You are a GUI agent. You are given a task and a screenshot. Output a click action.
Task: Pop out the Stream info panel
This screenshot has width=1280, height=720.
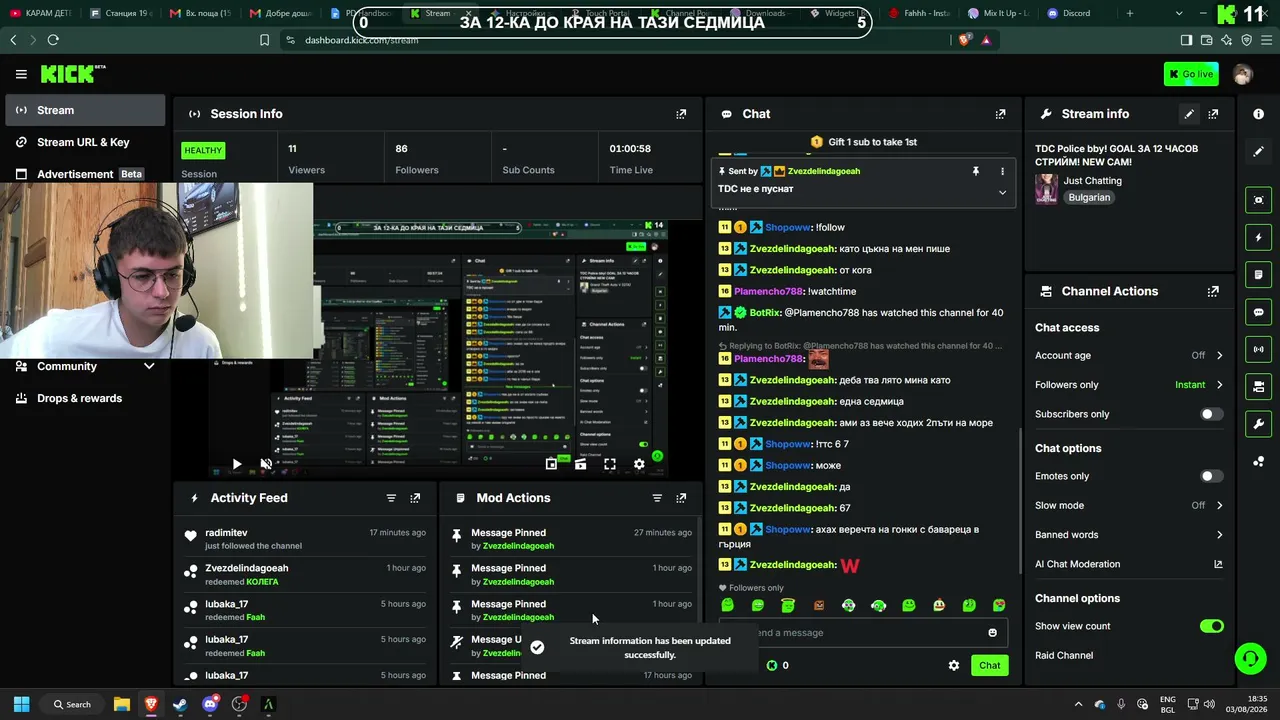1213,114
